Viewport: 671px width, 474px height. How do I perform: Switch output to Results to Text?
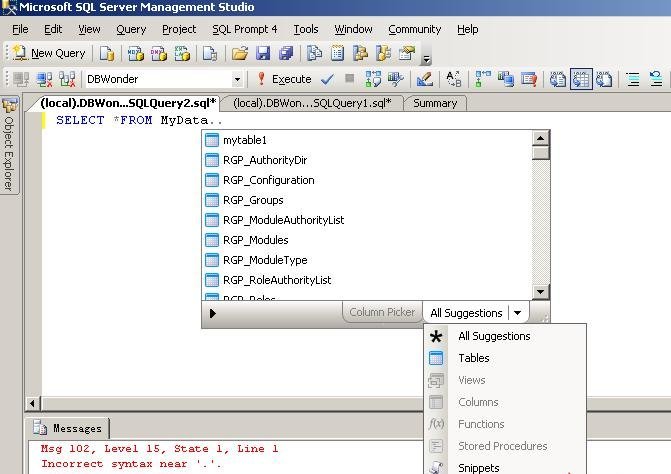pos(558,79)
